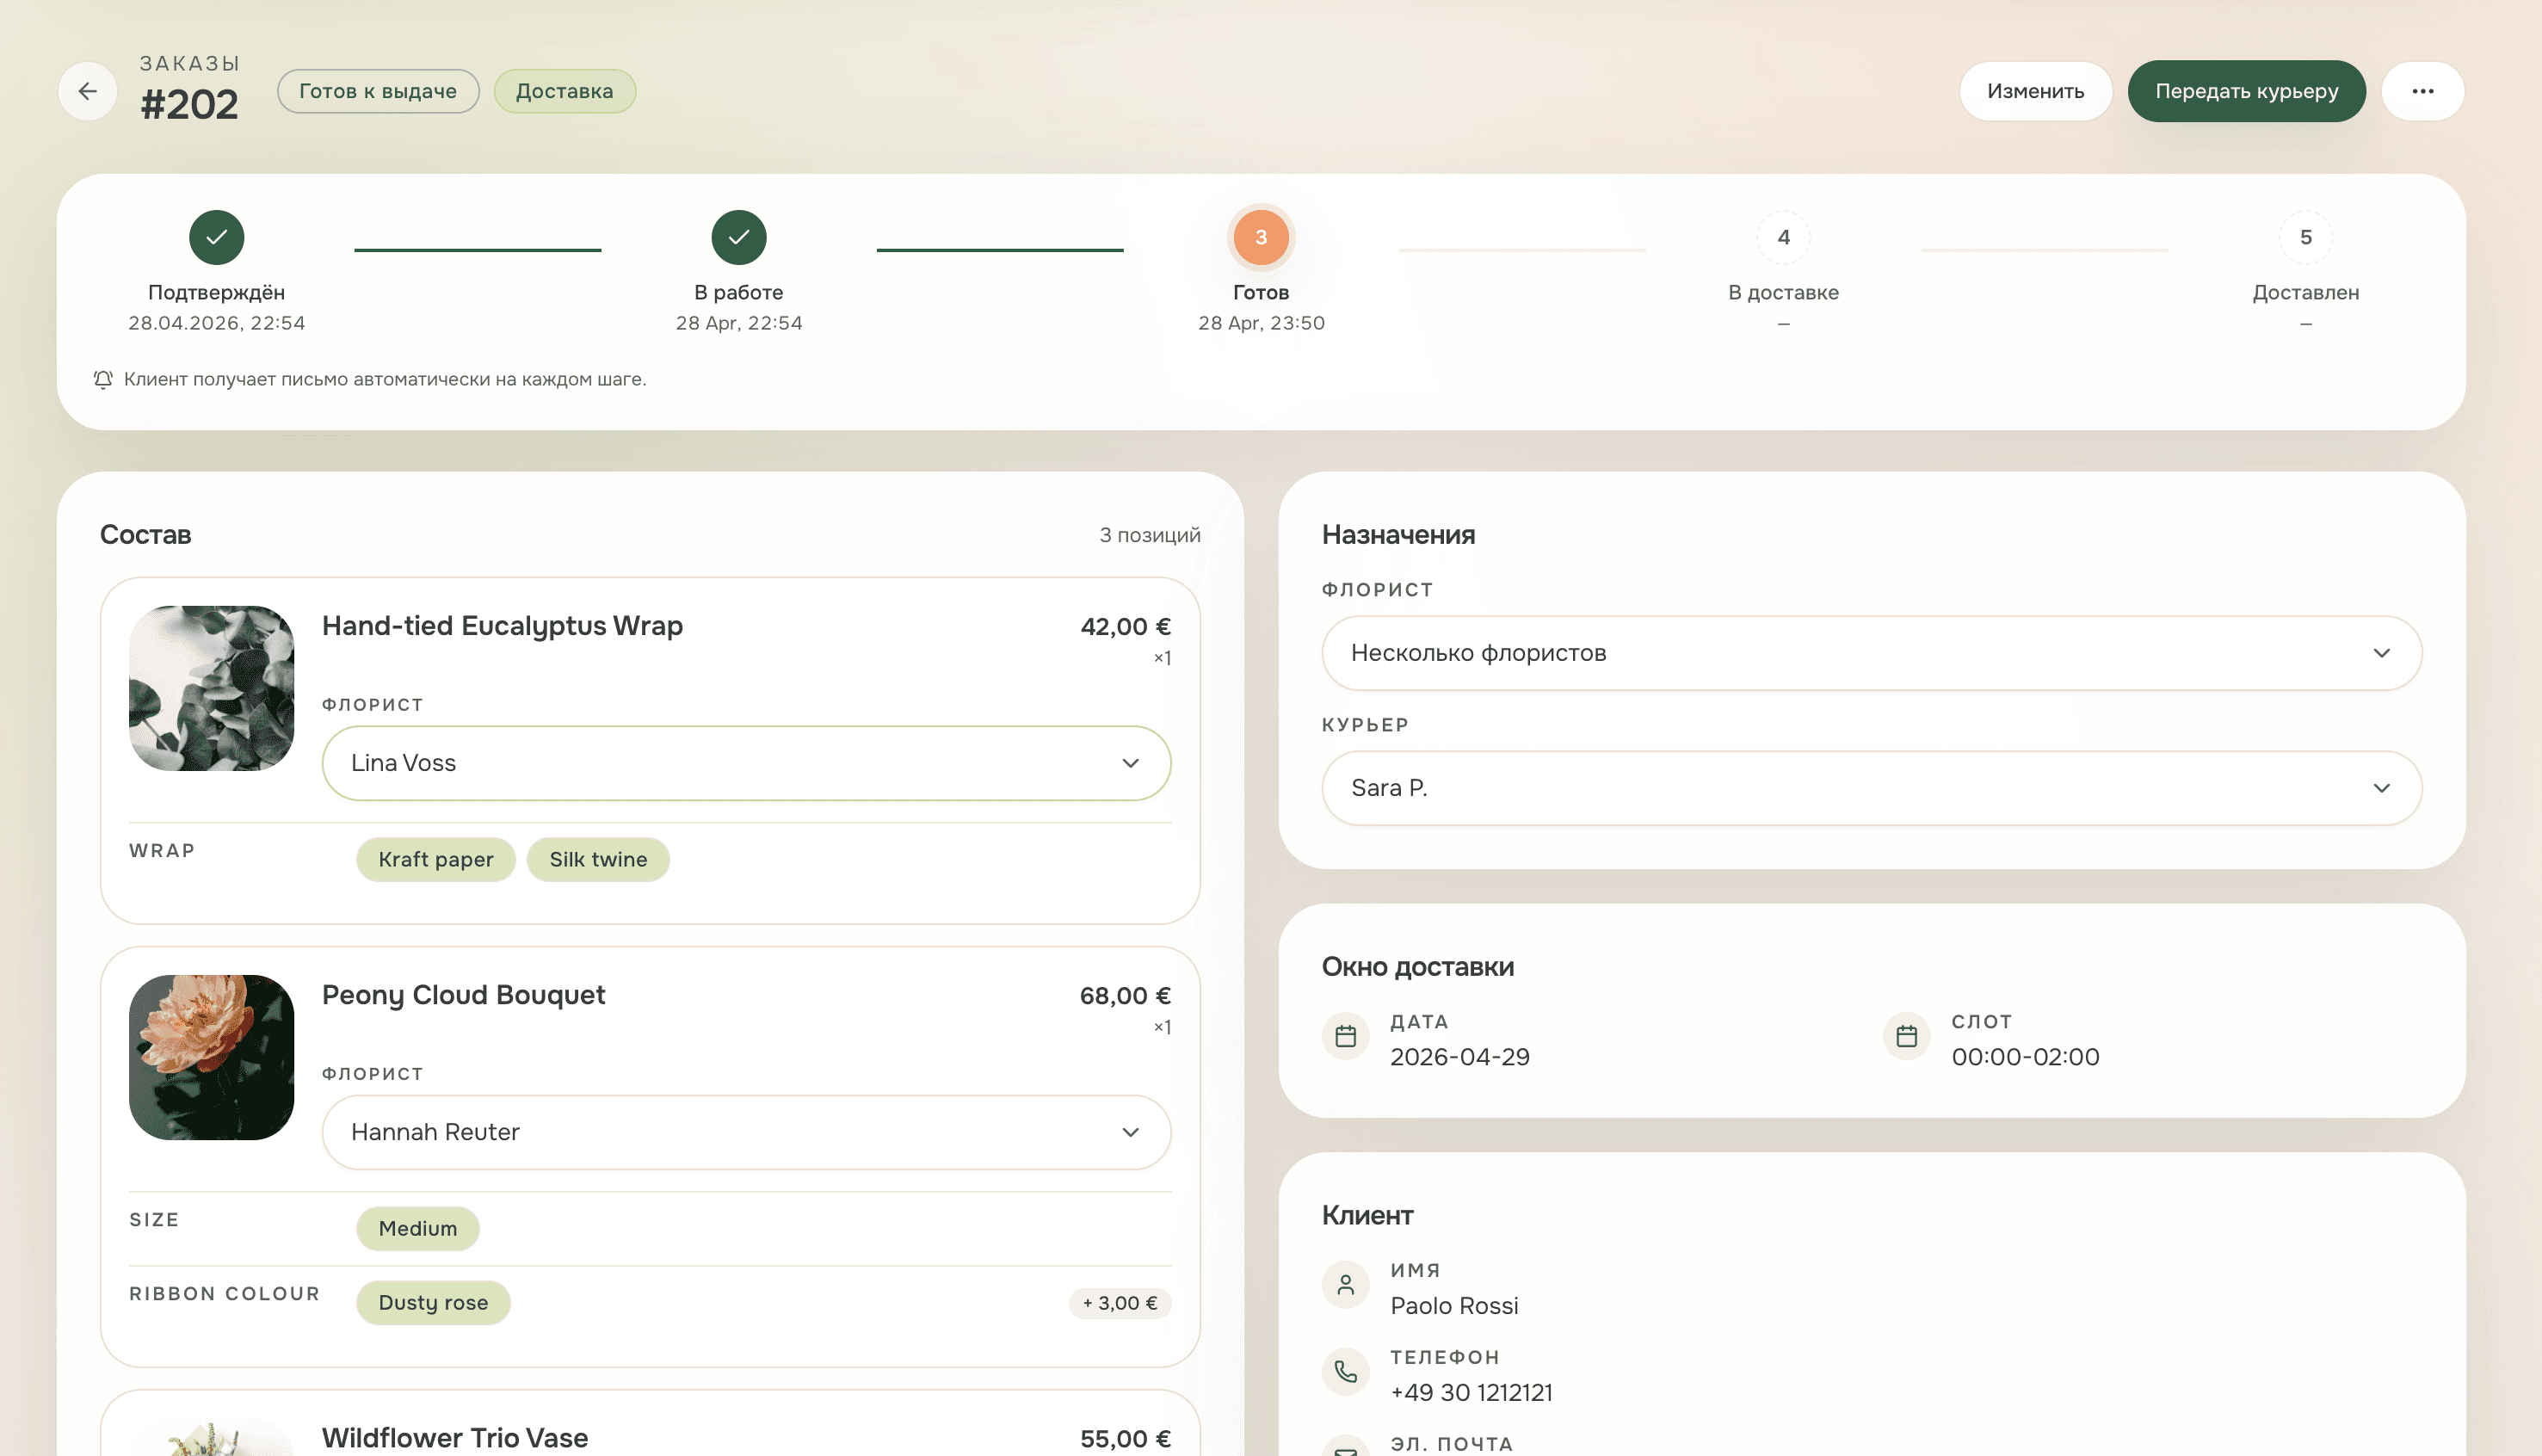
Task: Click the В работе step checkmark
Action: (739, 237)
